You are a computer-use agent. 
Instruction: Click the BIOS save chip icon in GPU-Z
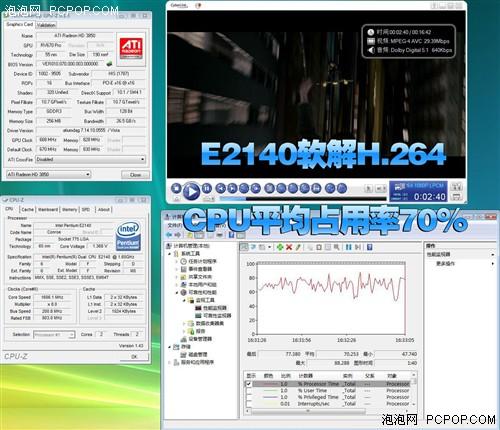click(x=109, y=63)
